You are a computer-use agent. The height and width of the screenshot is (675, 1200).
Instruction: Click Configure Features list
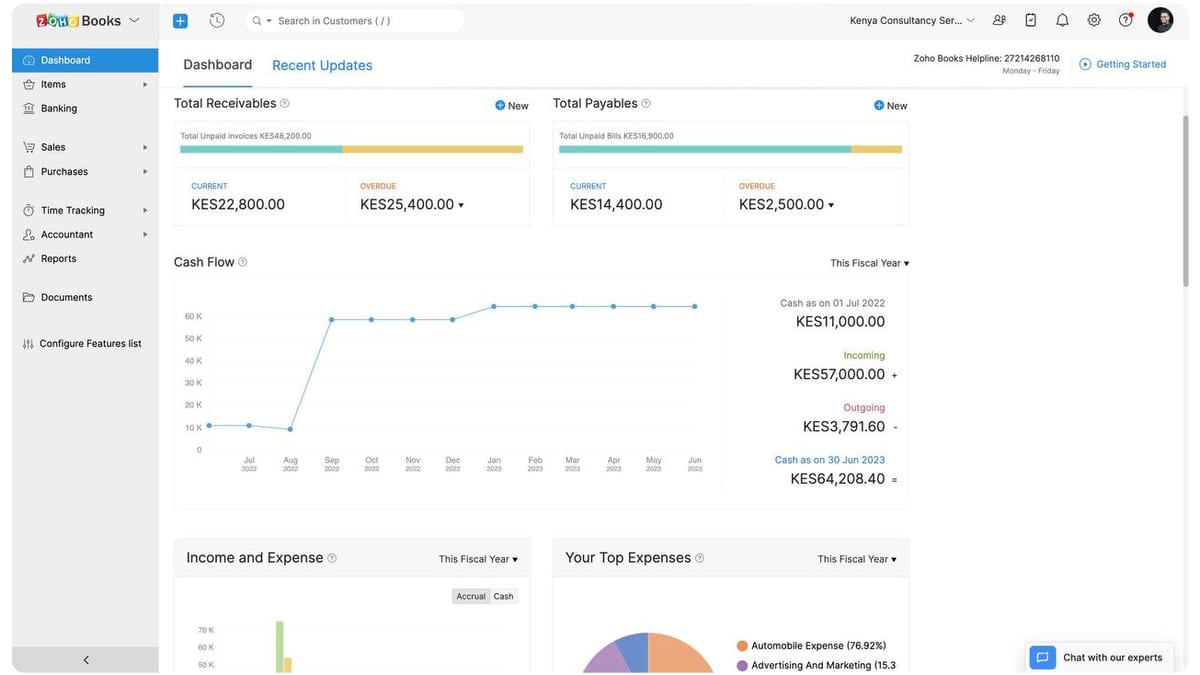pos(85,343)
